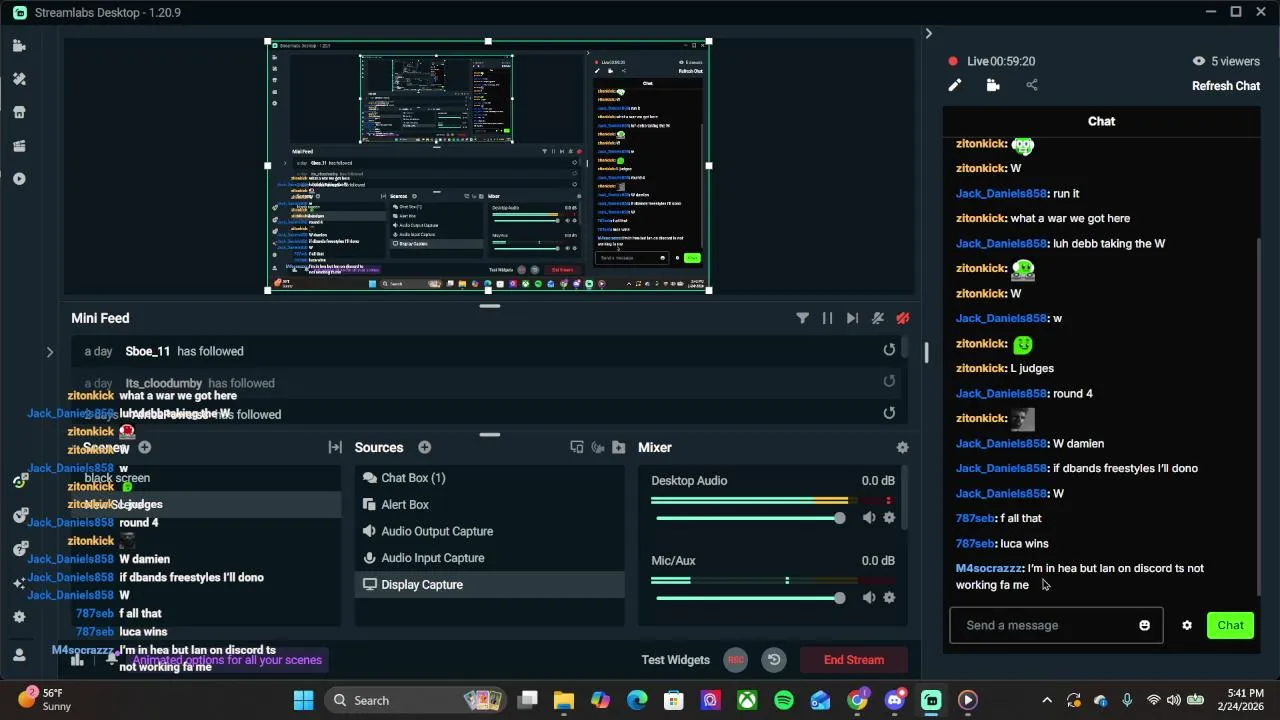The width and height of the screenshot is (1280, 720).
Task: Open the Themes icon below the camera icon
Action: (x=19, y=79)
